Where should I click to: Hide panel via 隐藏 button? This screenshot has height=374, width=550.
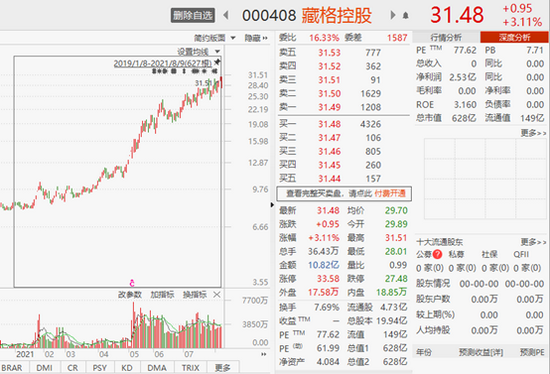(x=256, y=38)
